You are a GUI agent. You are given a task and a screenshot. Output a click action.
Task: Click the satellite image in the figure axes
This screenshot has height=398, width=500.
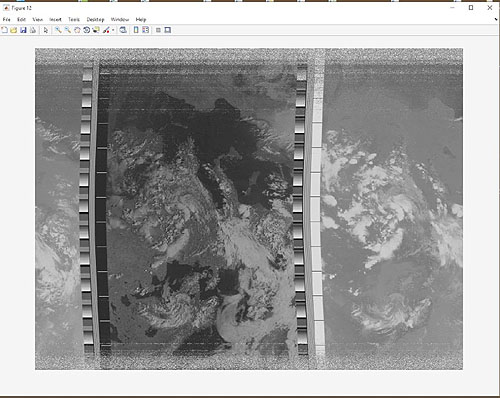point(249,209)
